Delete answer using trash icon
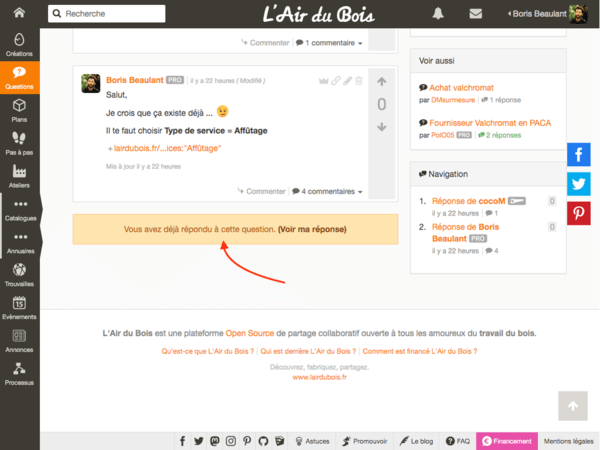The image size is (600, 450). coord(360,81)
